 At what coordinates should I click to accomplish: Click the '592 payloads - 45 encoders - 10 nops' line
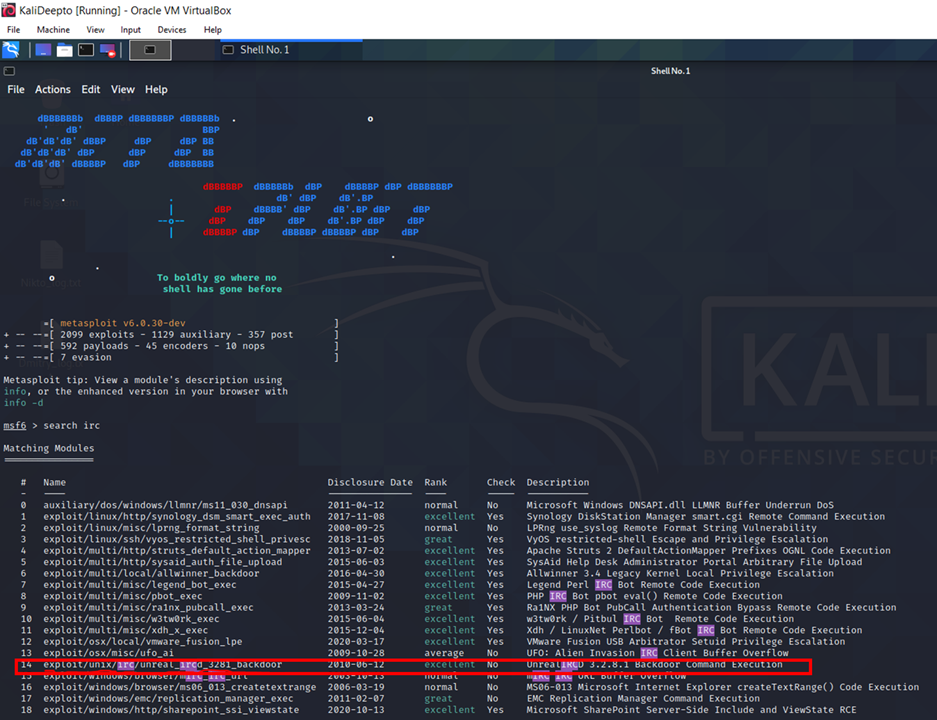163,346
